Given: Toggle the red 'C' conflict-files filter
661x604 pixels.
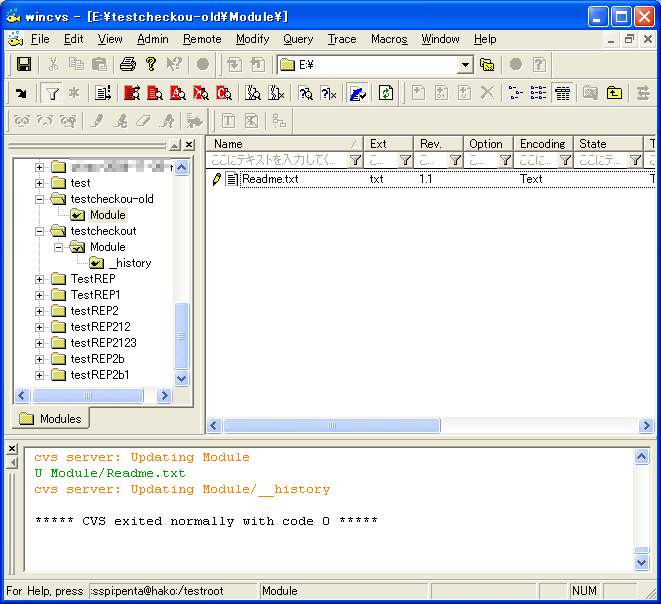Looking at the screenshot, I should point(223,93).
